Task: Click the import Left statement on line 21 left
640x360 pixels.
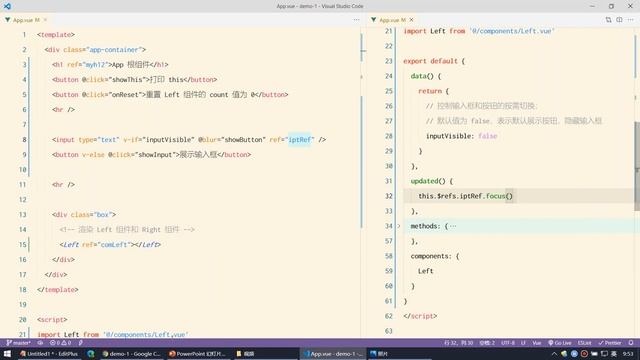Action: pos(113,334)
